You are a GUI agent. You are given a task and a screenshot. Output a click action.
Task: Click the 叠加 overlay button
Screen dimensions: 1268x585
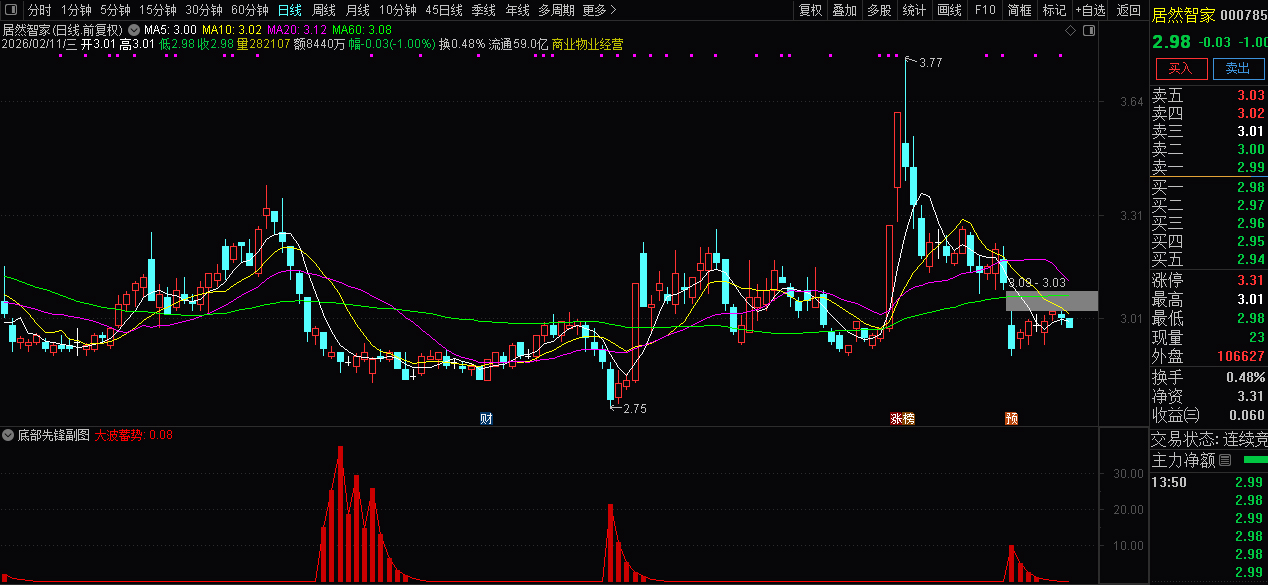click(845, 10)
